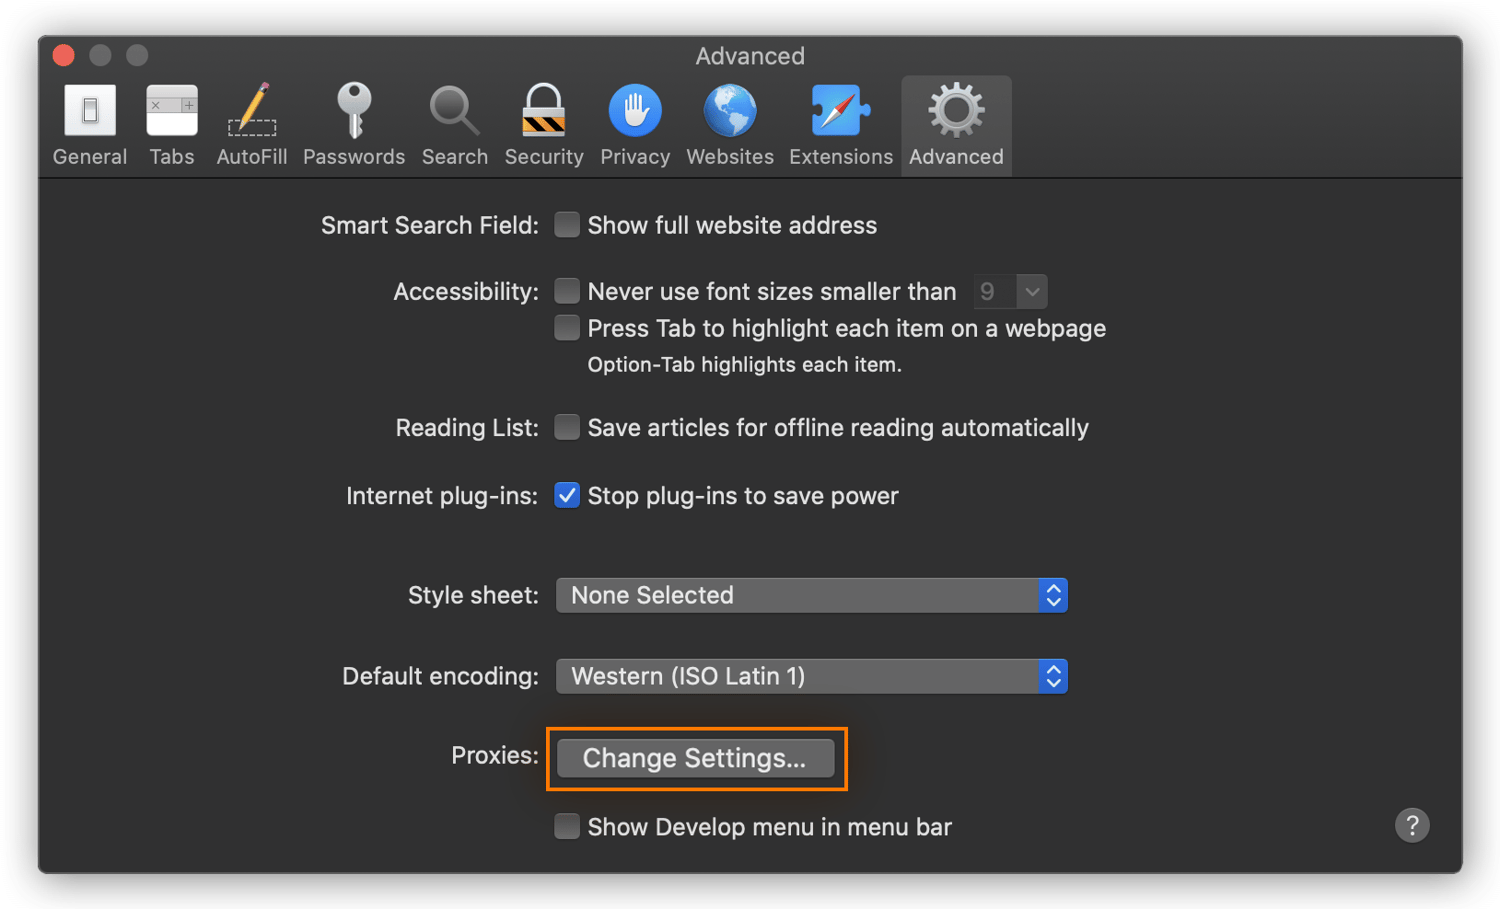Check Save articles for offline reading automatically
Image resolution: width=1500 pixels, height=909 pixels.
(x=567, y=427)
